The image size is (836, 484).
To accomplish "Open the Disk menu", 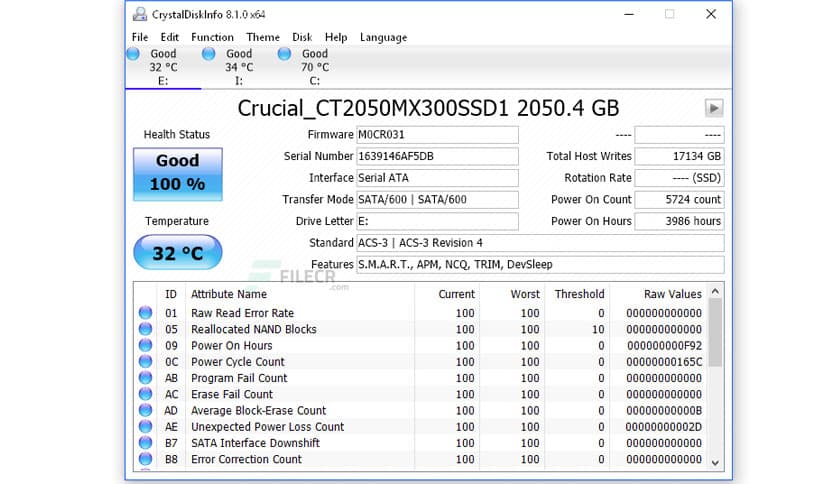I will coord(302,37).
